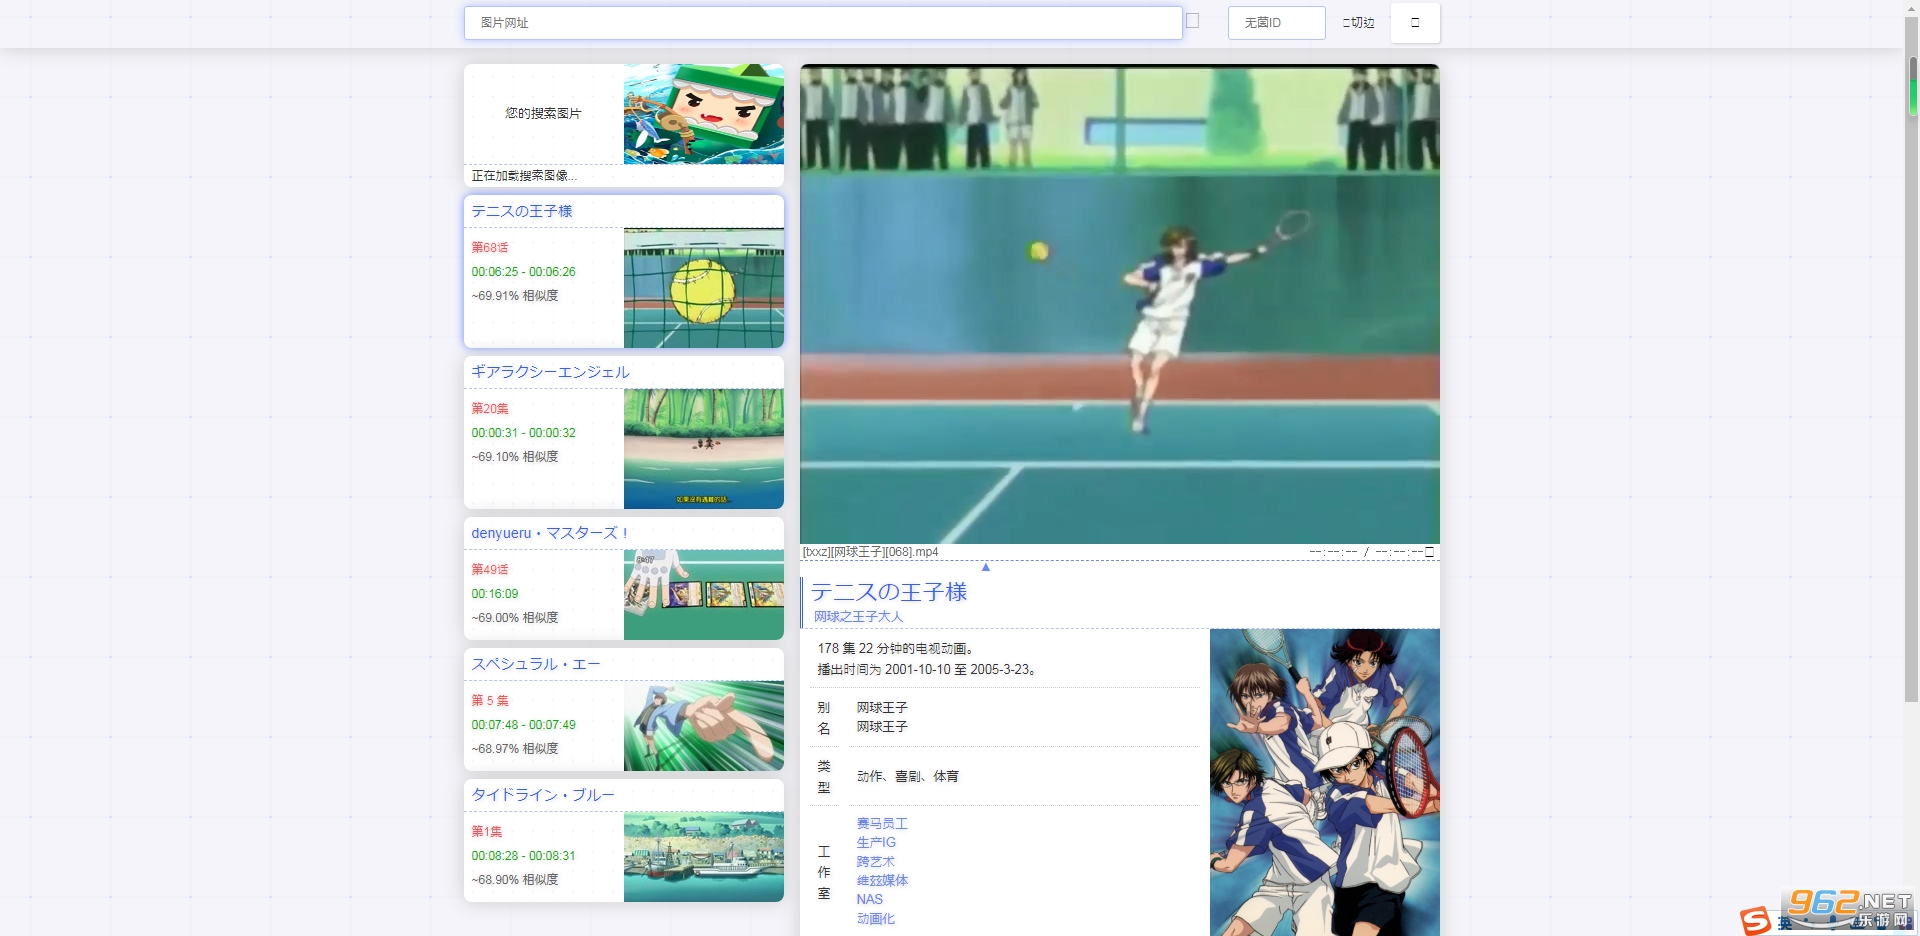Image resolution: width=1920 pixels, height=936 pixels.
Task: Click the square icon button after 切边
Action: (x=1415, y=23)
